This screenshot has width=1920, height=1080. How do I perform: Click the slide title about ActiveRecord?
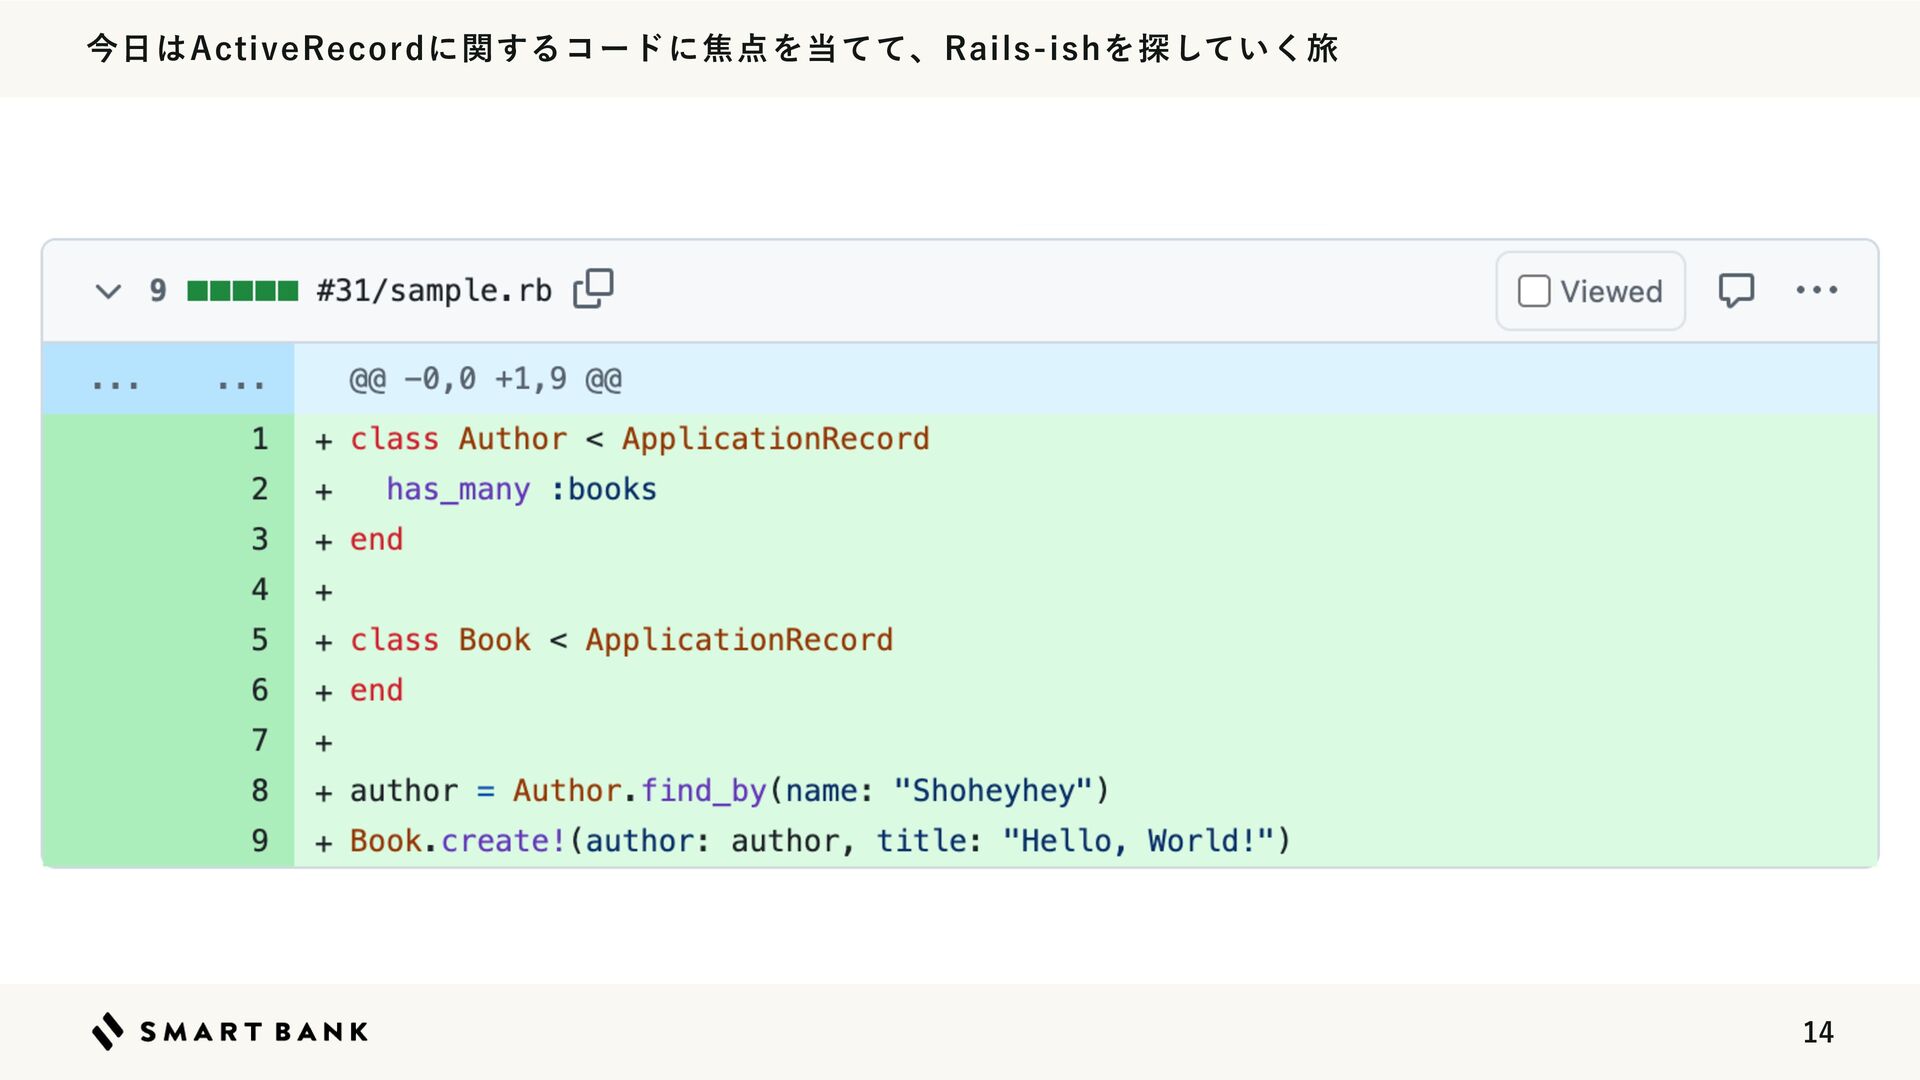point(712,48)
